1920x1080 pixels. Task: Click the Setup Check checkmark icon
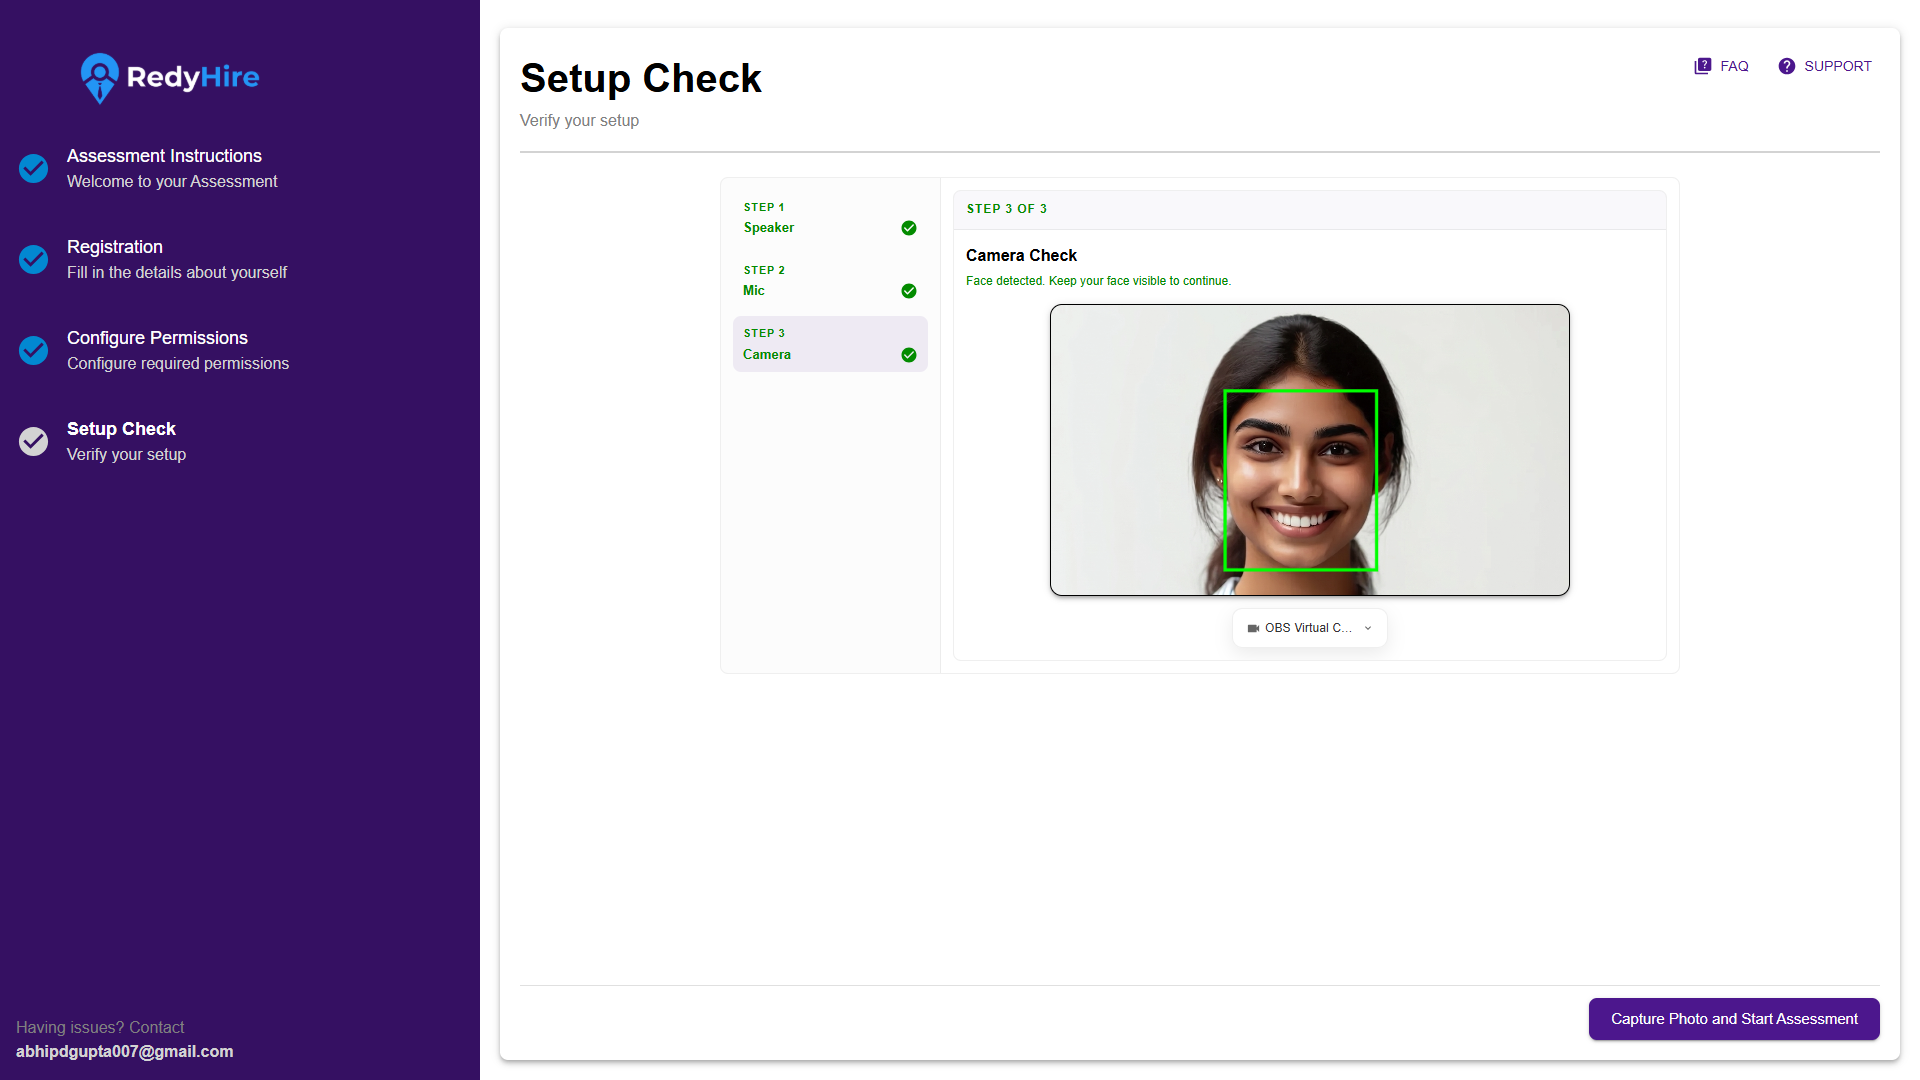(33, 441)
